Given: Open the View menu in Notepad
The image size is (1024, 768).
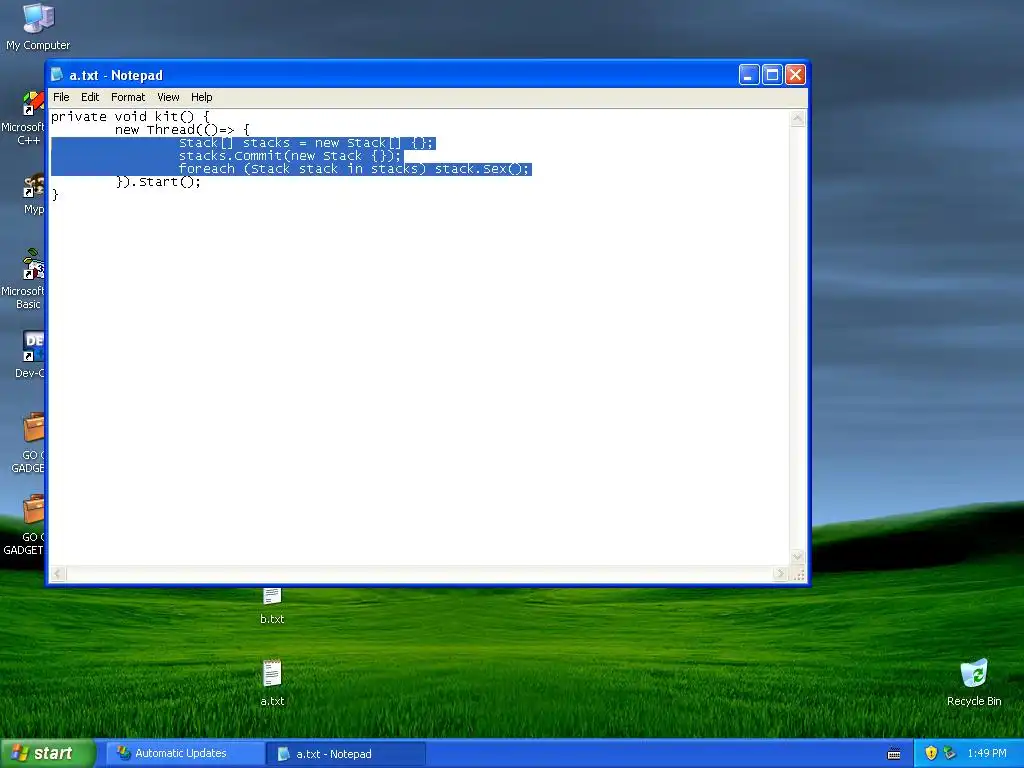Looking at the screenshot, I should click(x=168, y=97).
